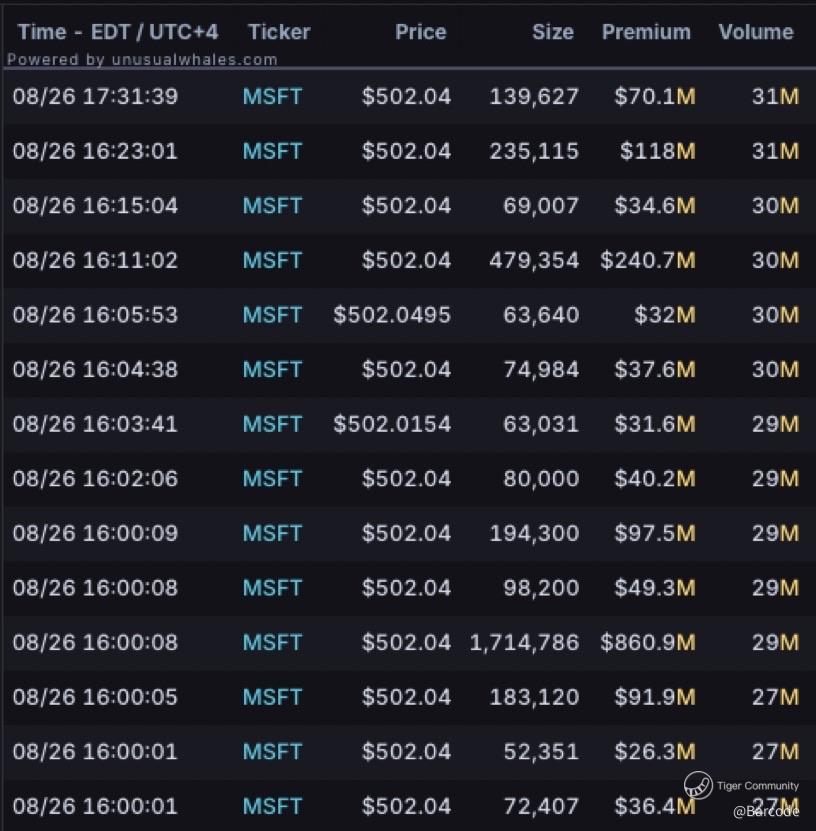Sort by the Volume column header

pos(755,32)
